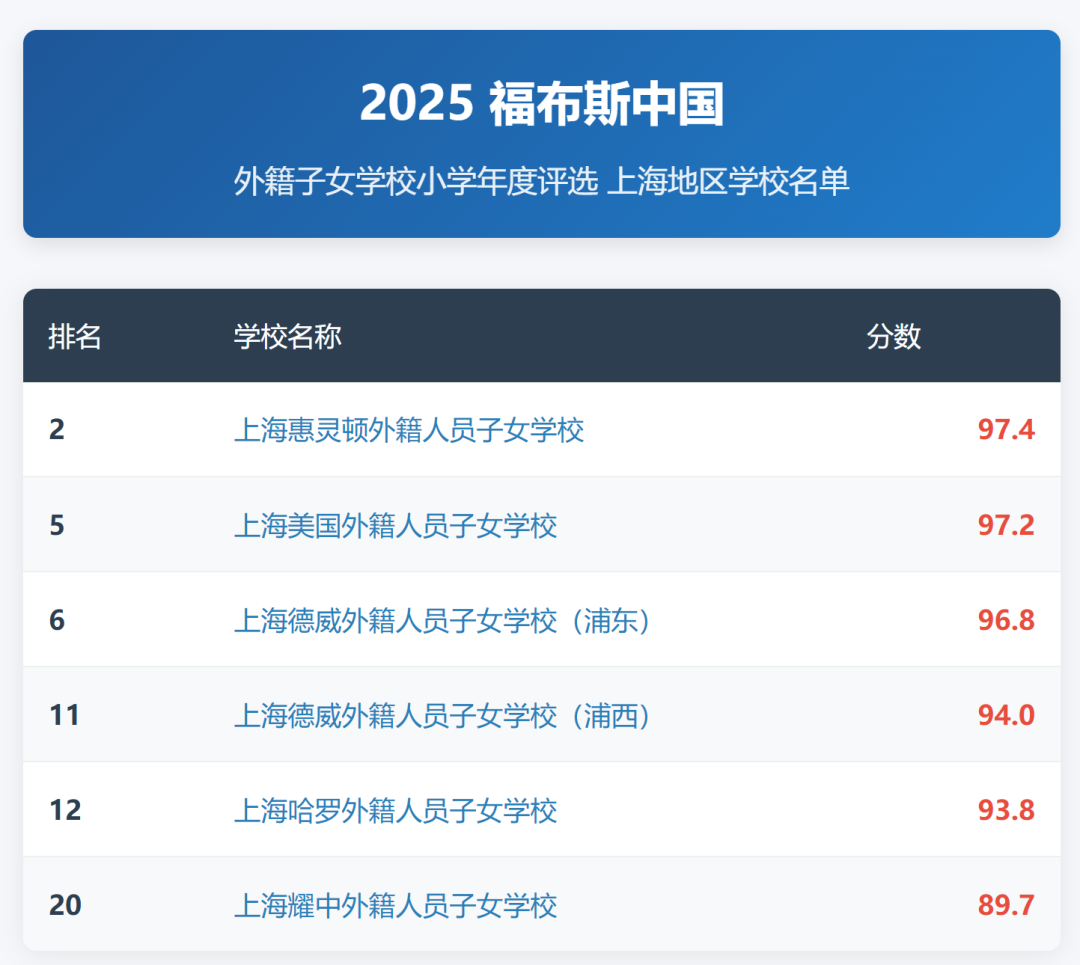1080x965 pixels.
Task: Select the score value 89.7
Action: pos(1006,906)
